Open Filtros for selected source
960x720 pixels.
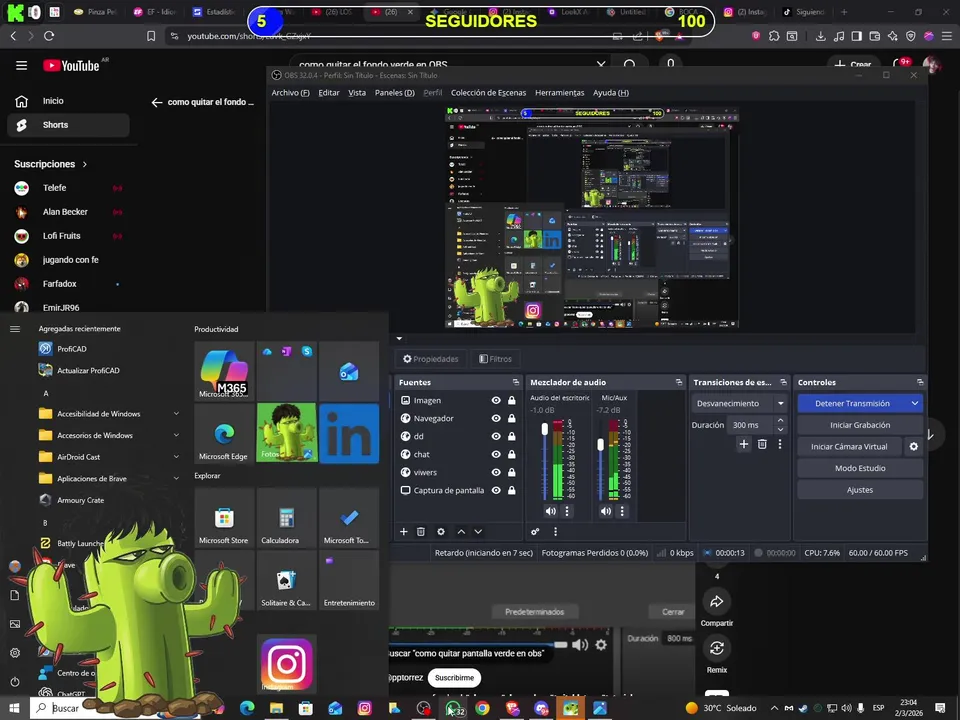(495, 359)
